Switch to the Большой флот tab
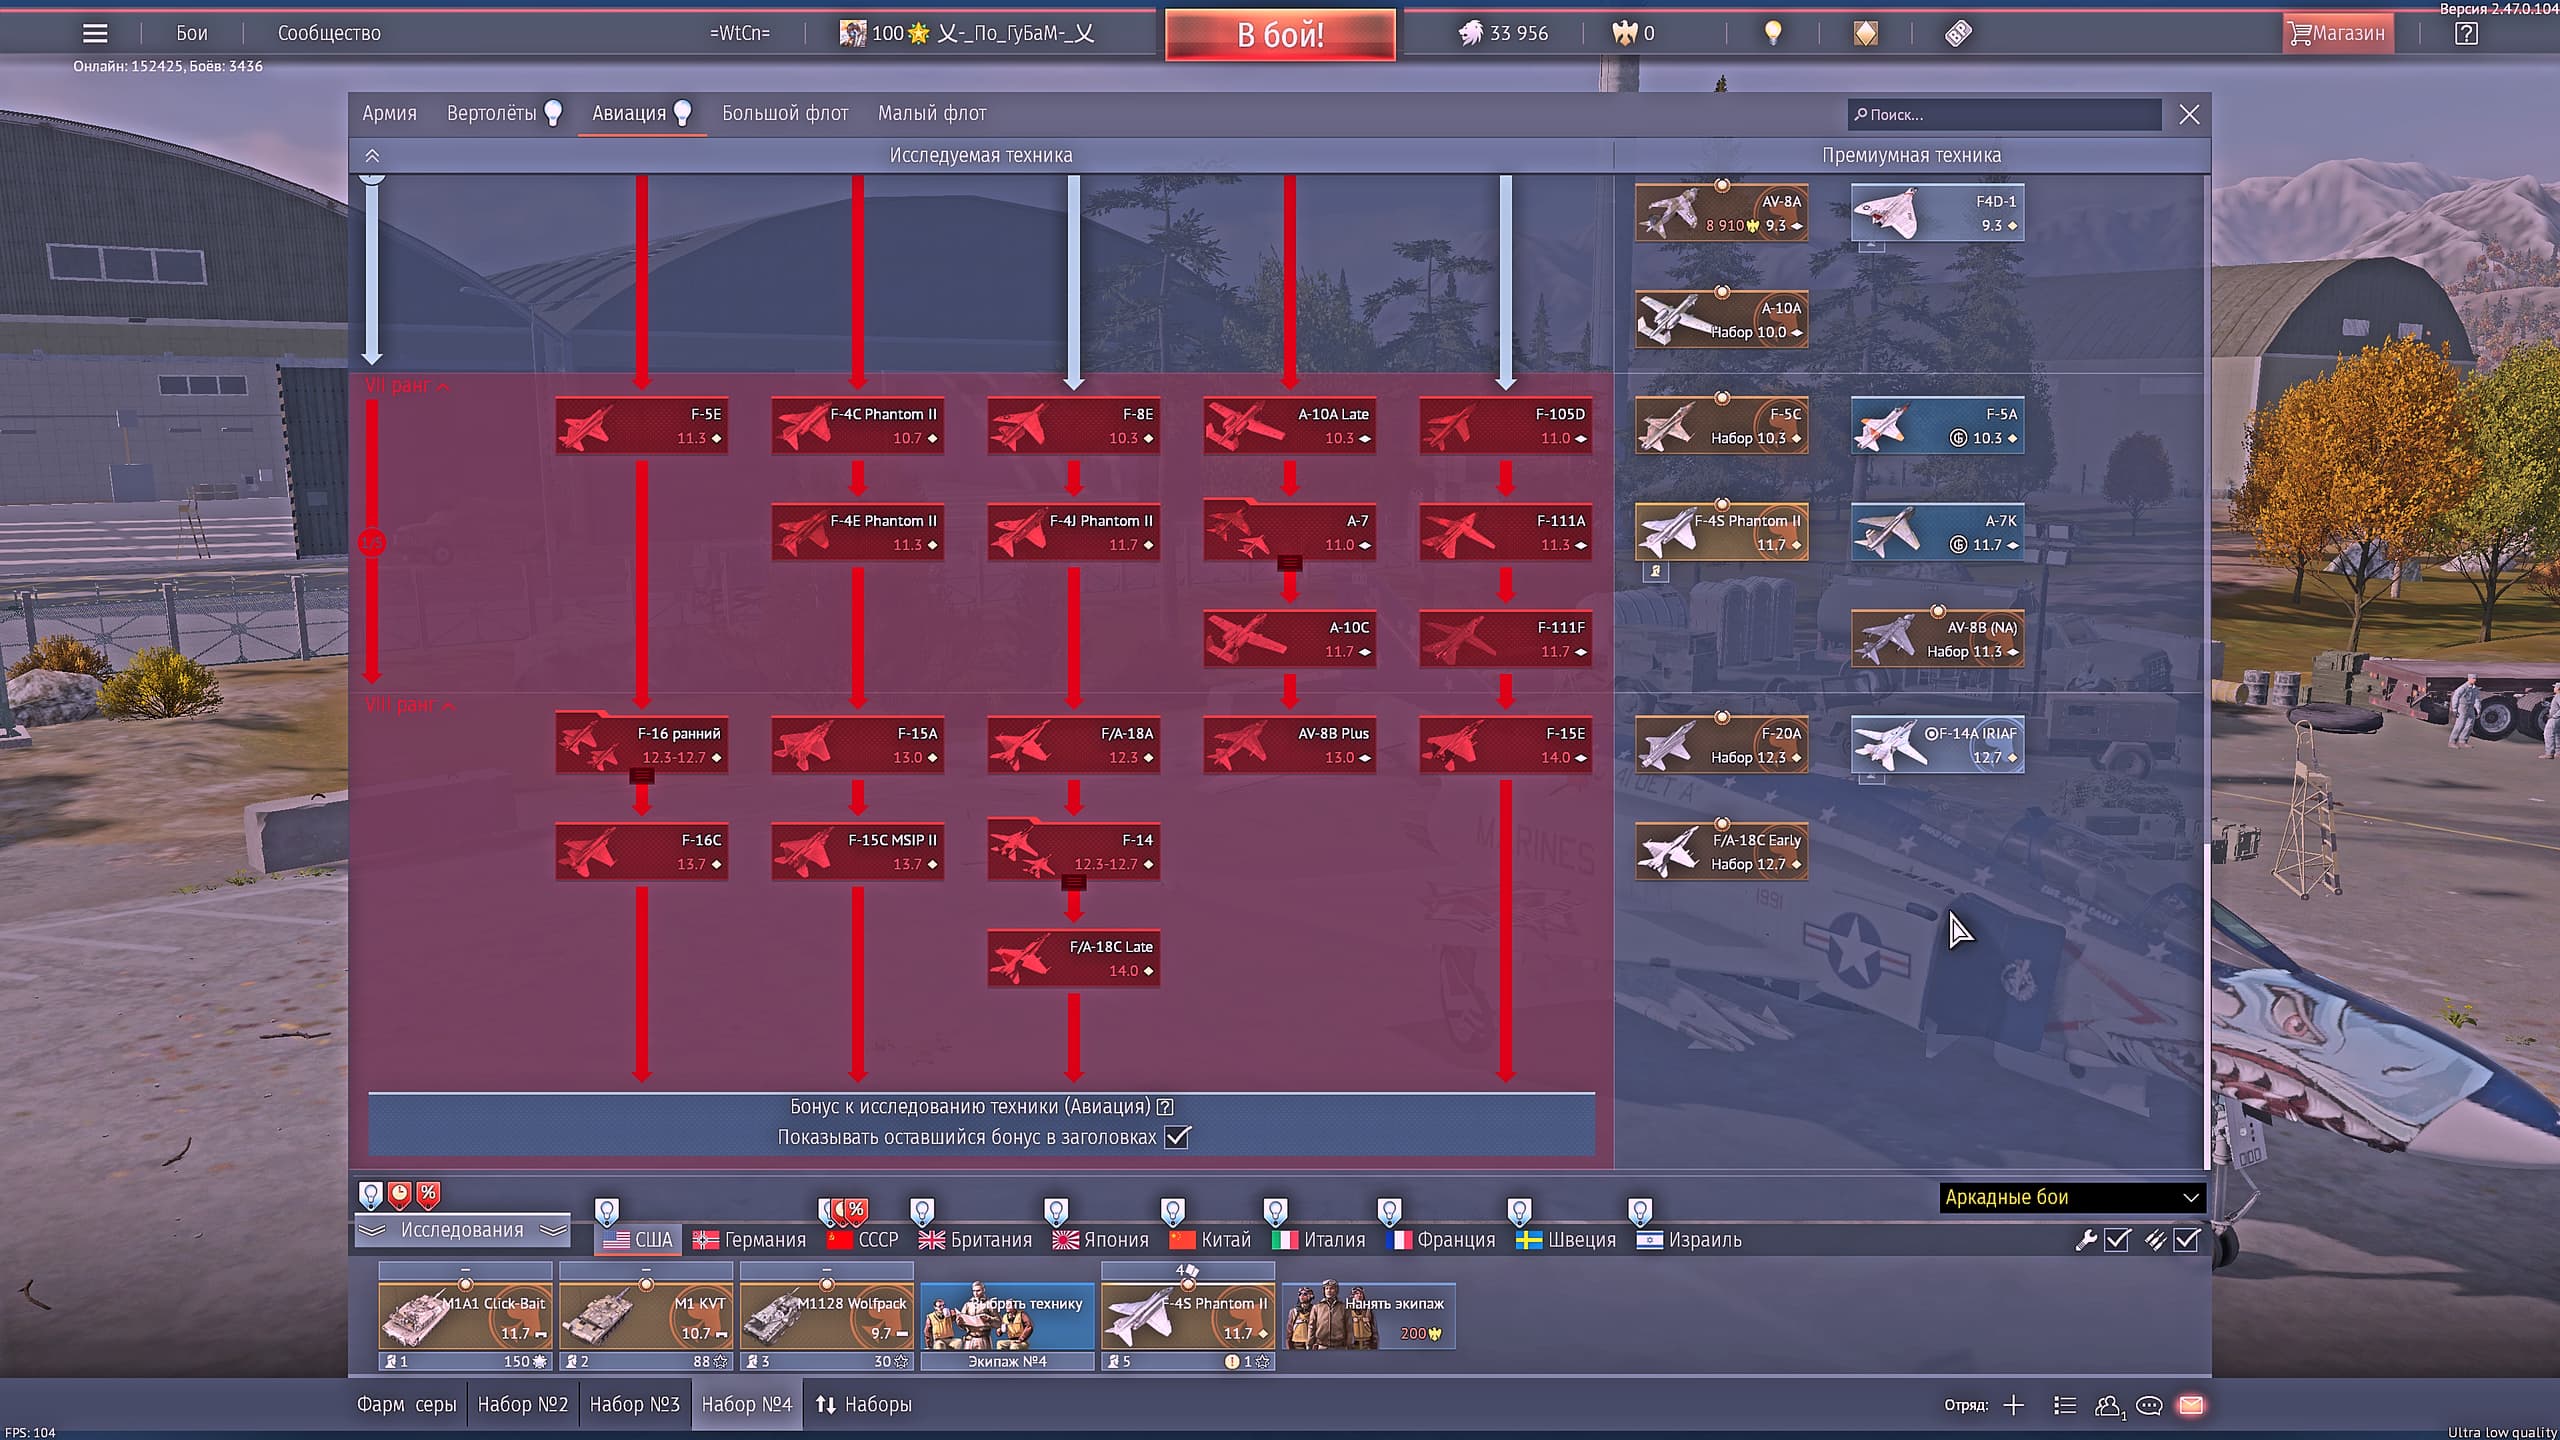Screen dimensions: 2560x1440 785,113
